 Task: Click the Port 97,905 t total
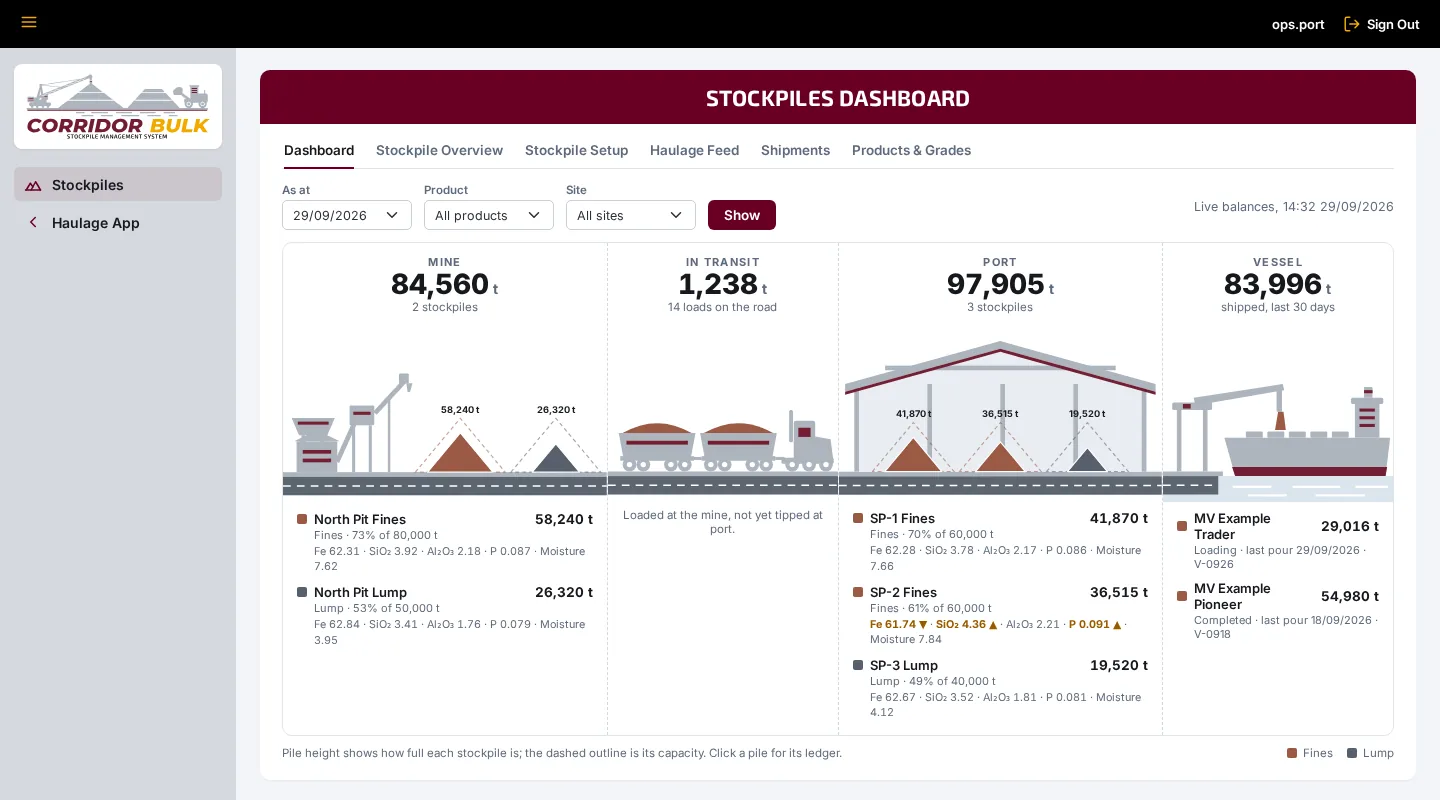pos(1000,285)
